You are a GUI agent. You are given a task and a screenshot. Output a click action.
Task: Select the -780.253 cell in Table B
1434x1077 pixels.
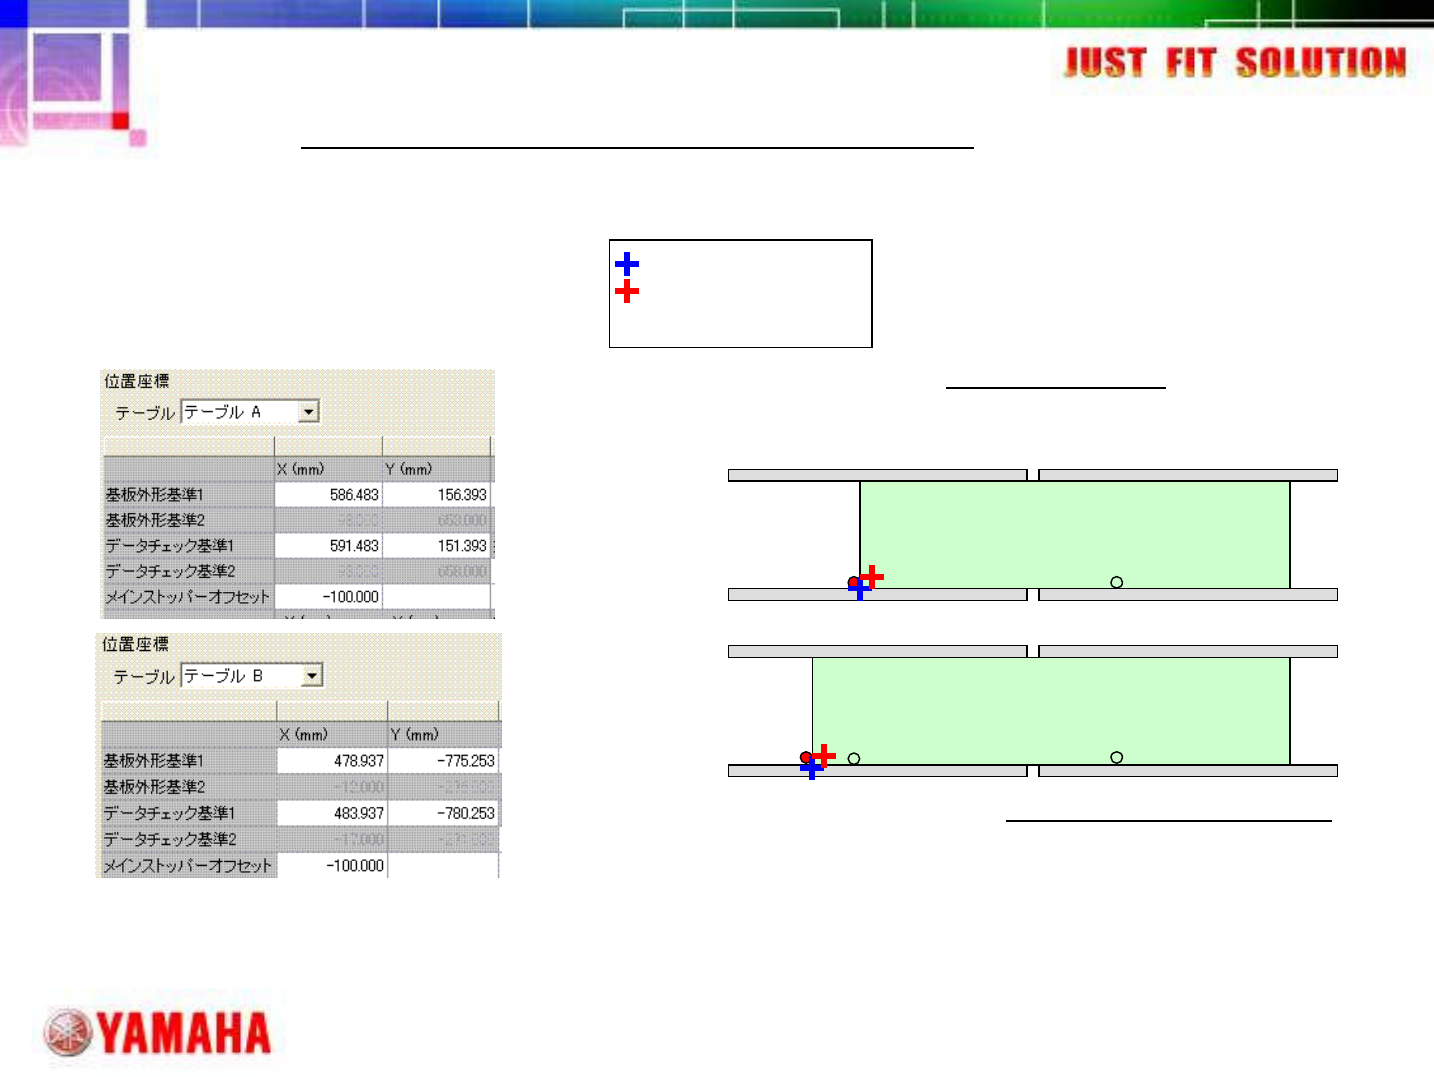(443, 813)
